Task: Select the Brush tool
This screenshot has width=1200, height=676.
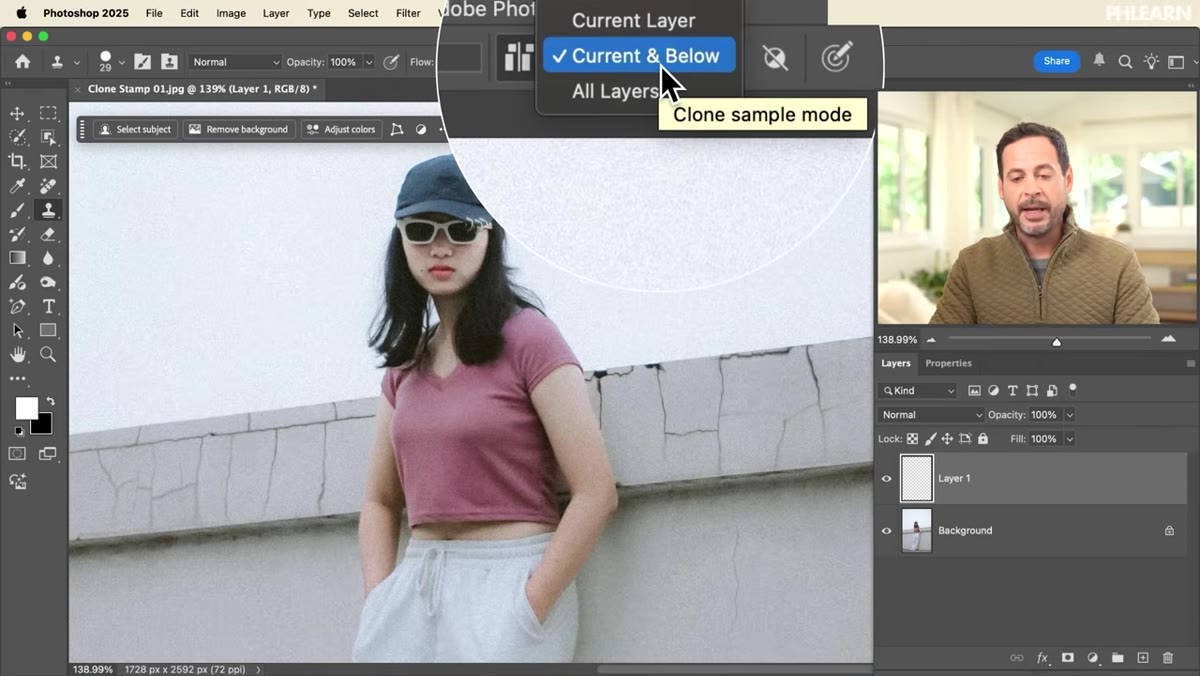Action: click(17, 210)
